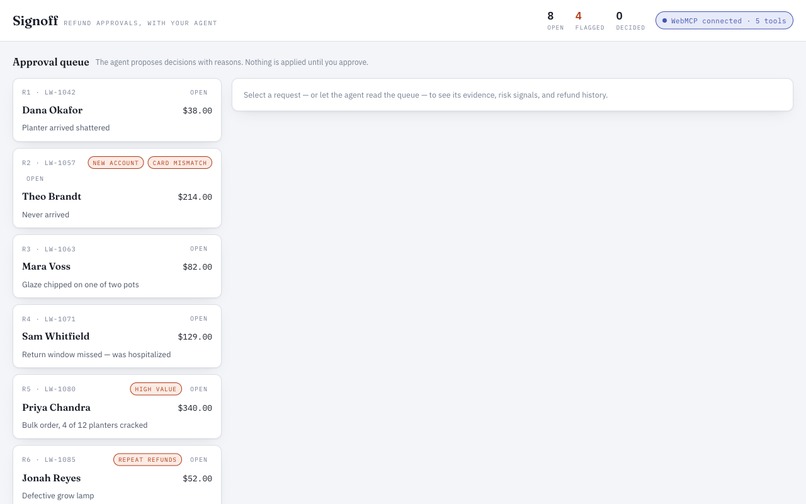Viewport: 806px width, 504px height.
Task: Click the $340.00 amount
Action: coord(195,408)
